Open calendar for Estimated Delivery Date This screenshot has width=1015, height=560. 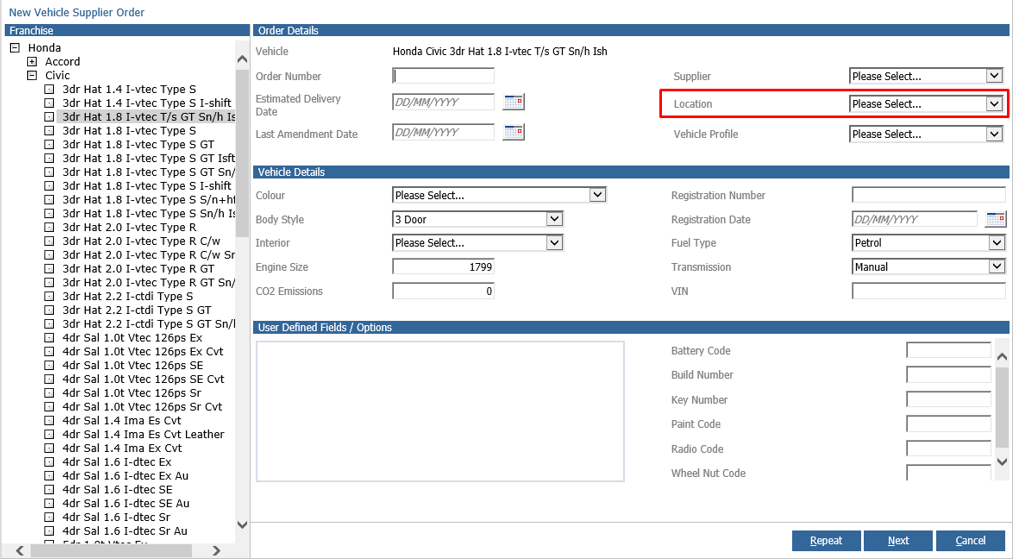514,102
